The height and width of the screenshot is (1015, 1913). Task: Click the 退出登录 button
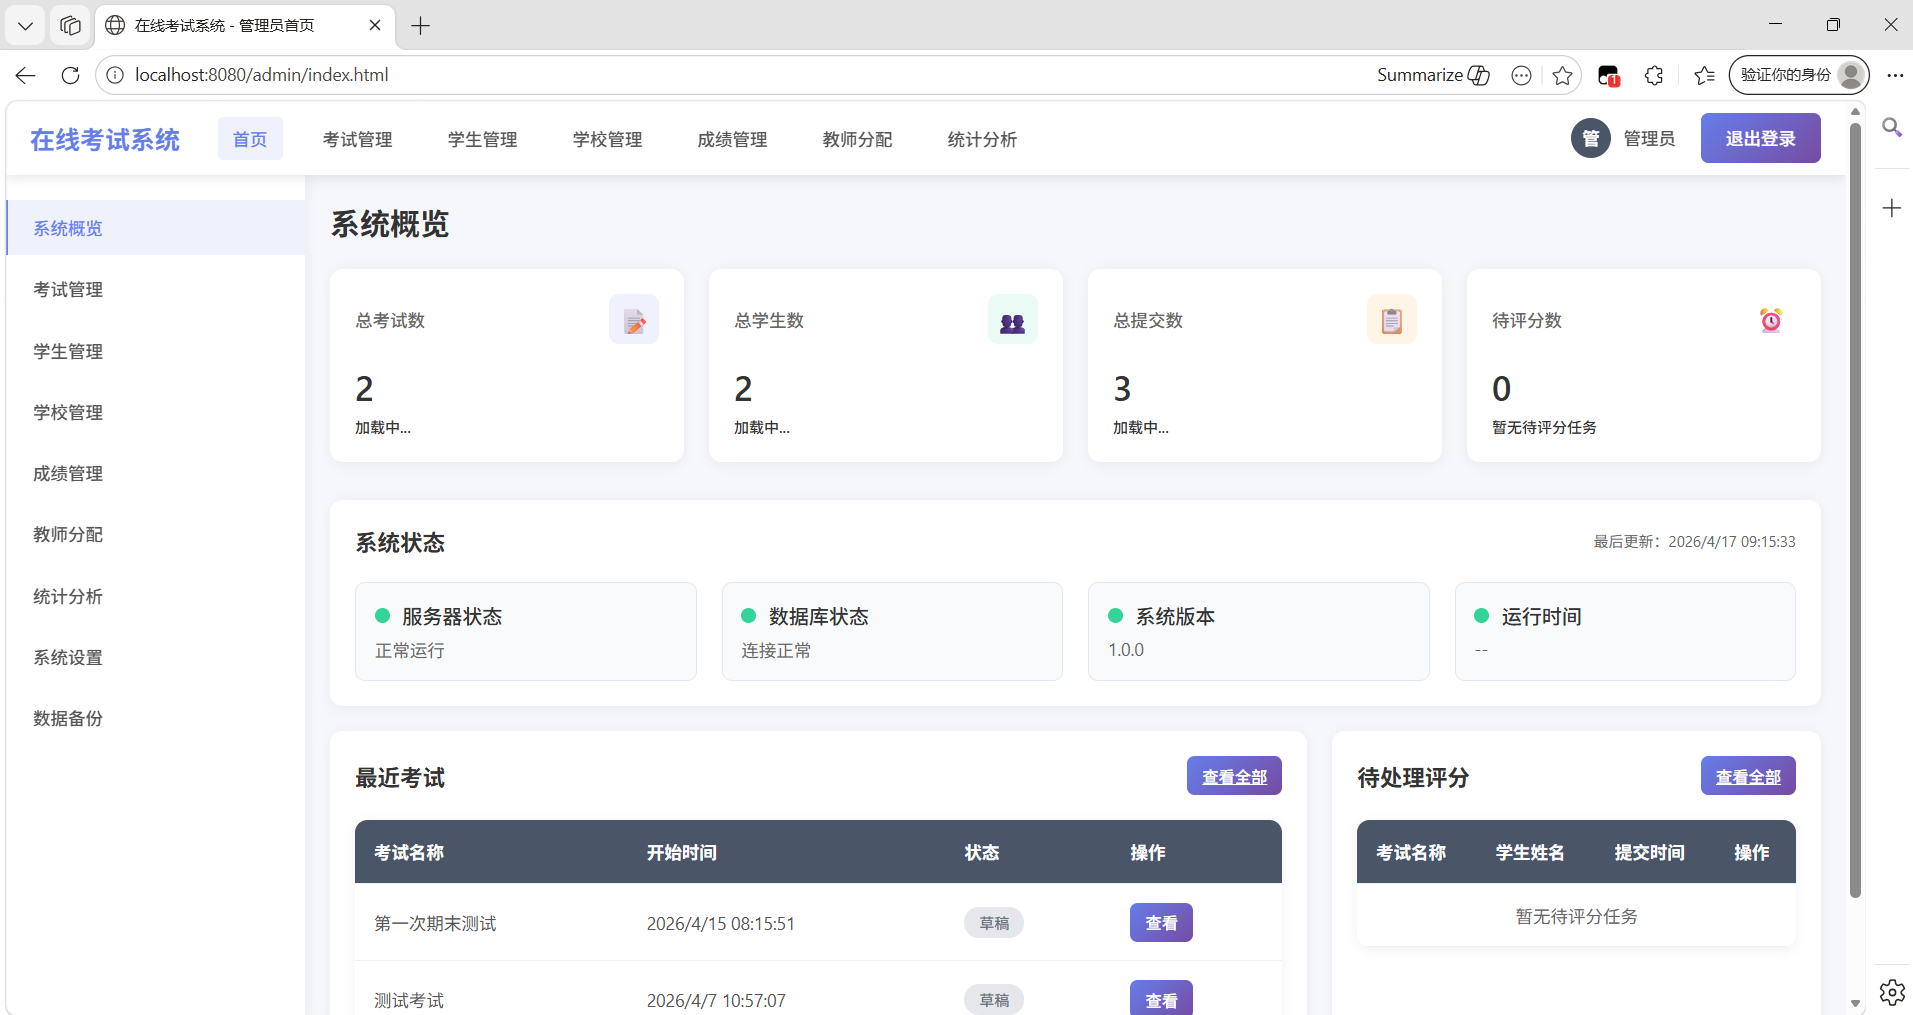1759,139
